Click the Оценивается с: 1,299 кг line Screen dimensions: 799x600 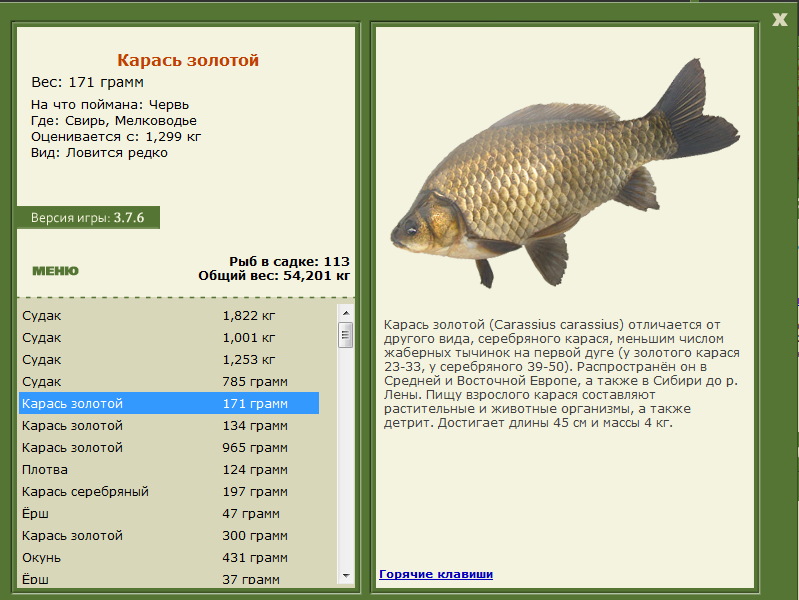tap(116, 137)
